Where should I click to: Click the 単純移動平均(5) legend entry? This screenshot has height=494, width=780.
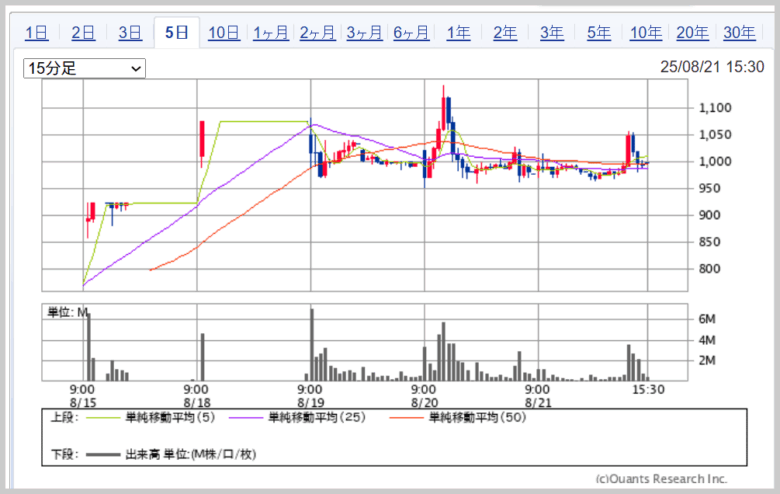coord(170,417)
